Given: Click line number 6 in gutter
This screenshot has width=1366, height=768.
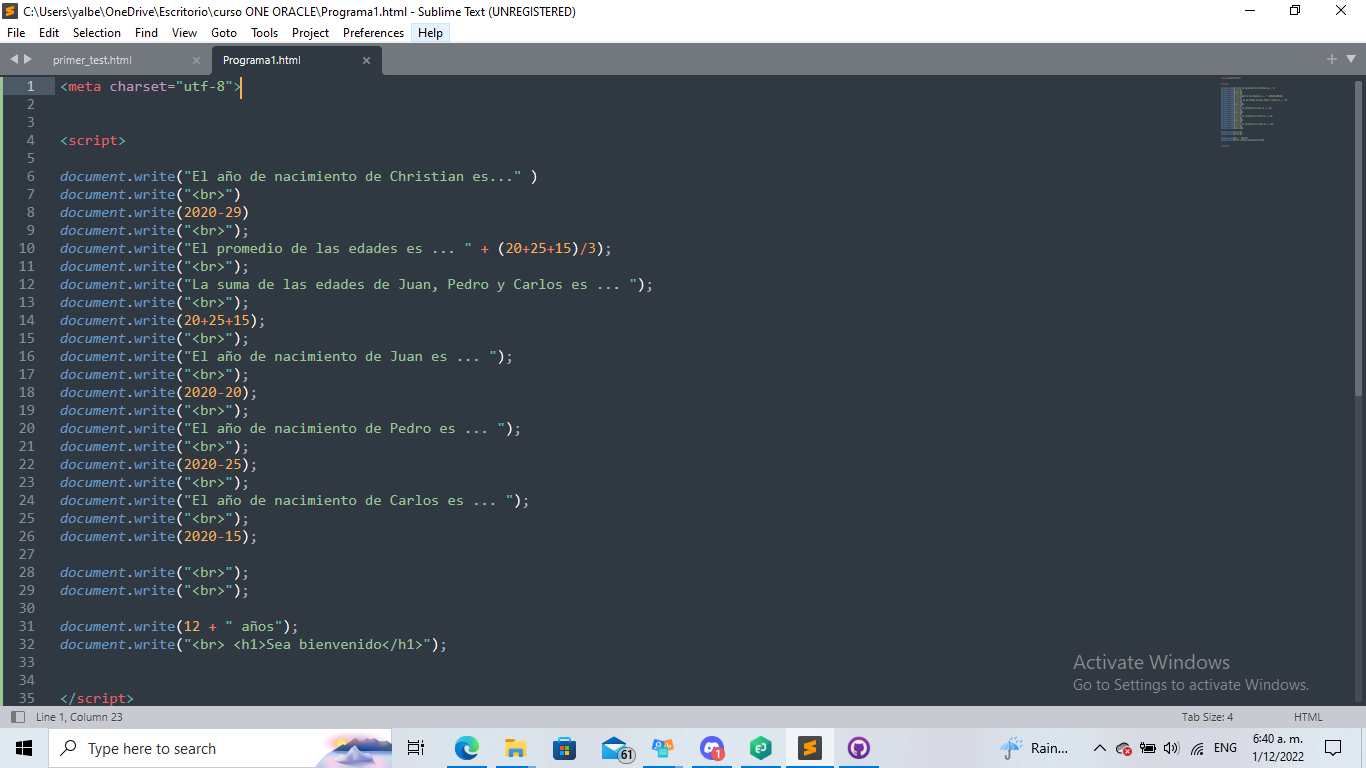Looking at the screenshot, I should [31, 176].
